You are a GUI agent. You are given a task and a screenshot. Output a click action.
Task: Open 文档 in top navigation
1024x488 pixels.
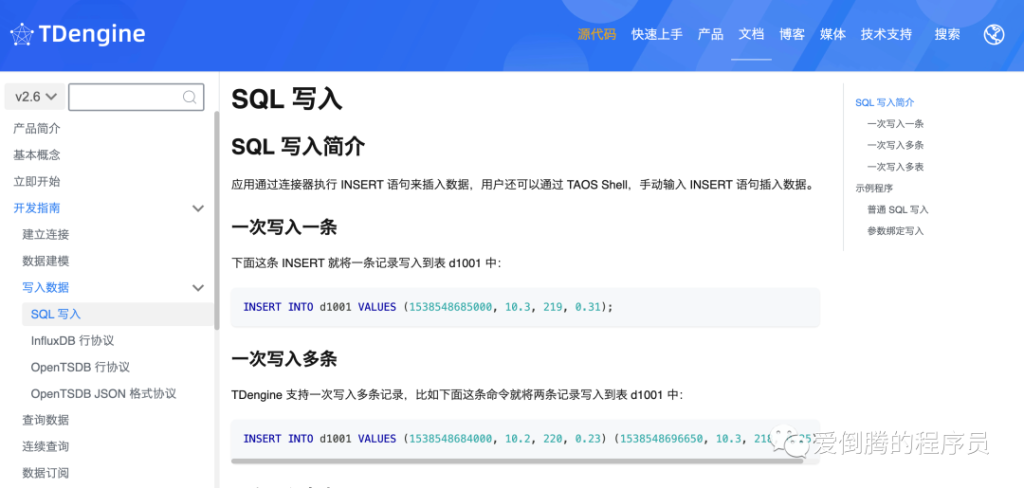click(x=751, y=35)
